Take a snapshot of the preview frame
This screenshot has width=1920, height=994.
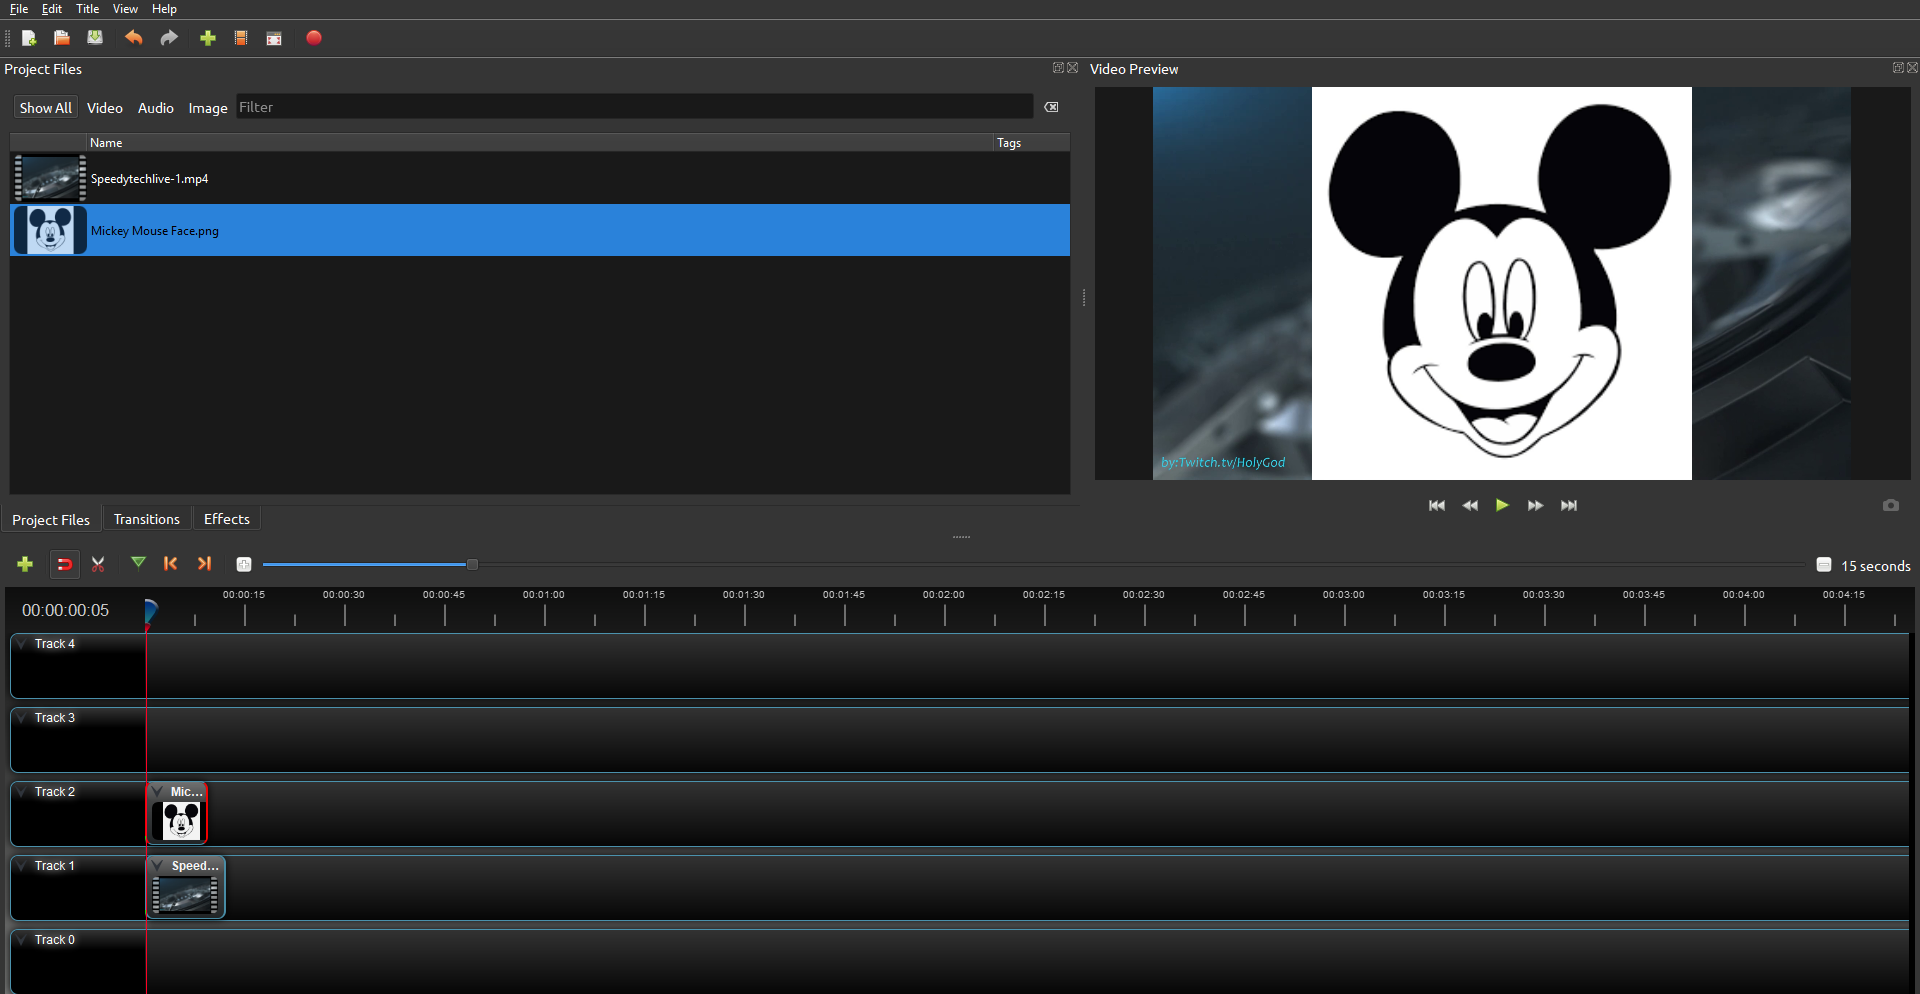(1891, 505)
